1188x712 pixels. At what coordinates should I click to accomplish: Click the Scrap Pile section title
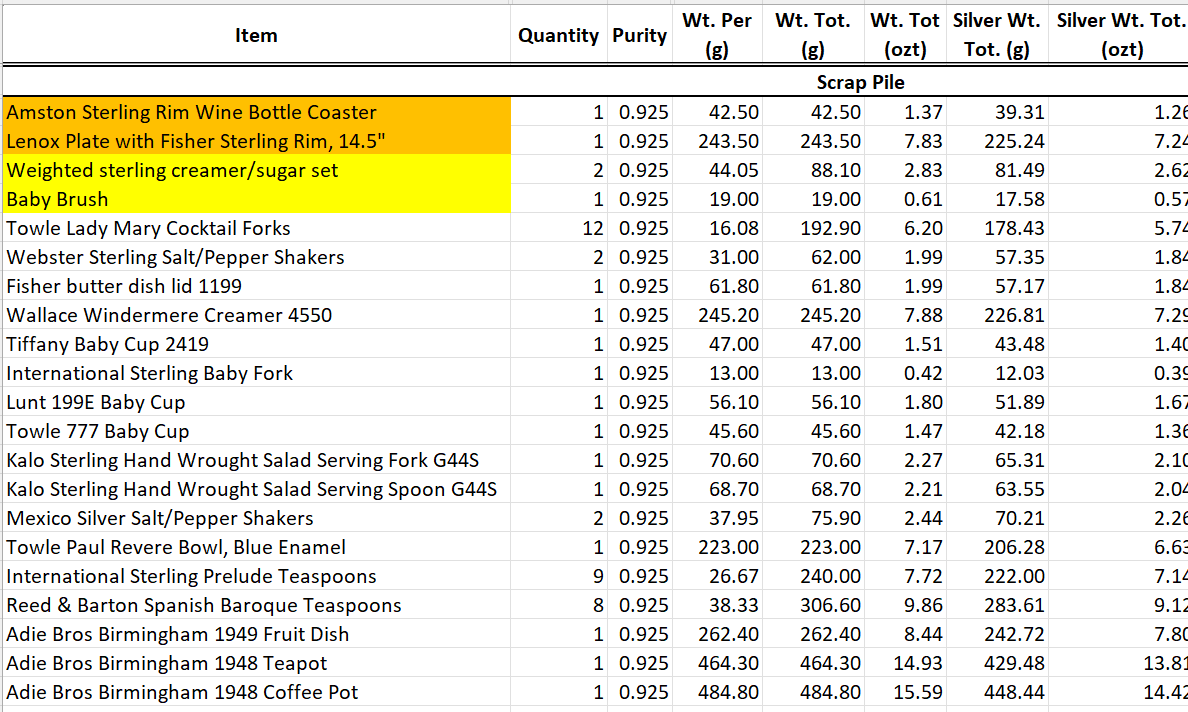pos(860,82)
